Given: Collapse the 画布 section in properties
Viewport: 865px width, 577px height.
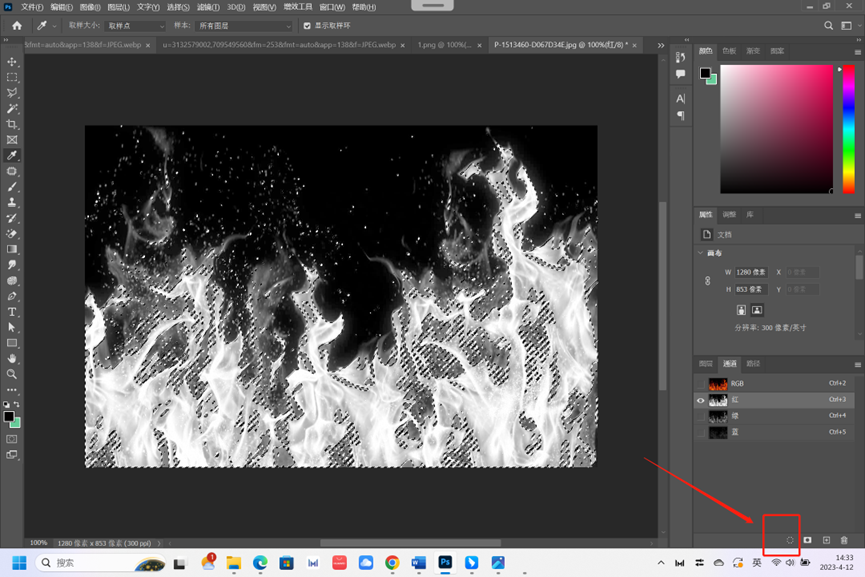Looking at the screenshot, I should [700, 253].
